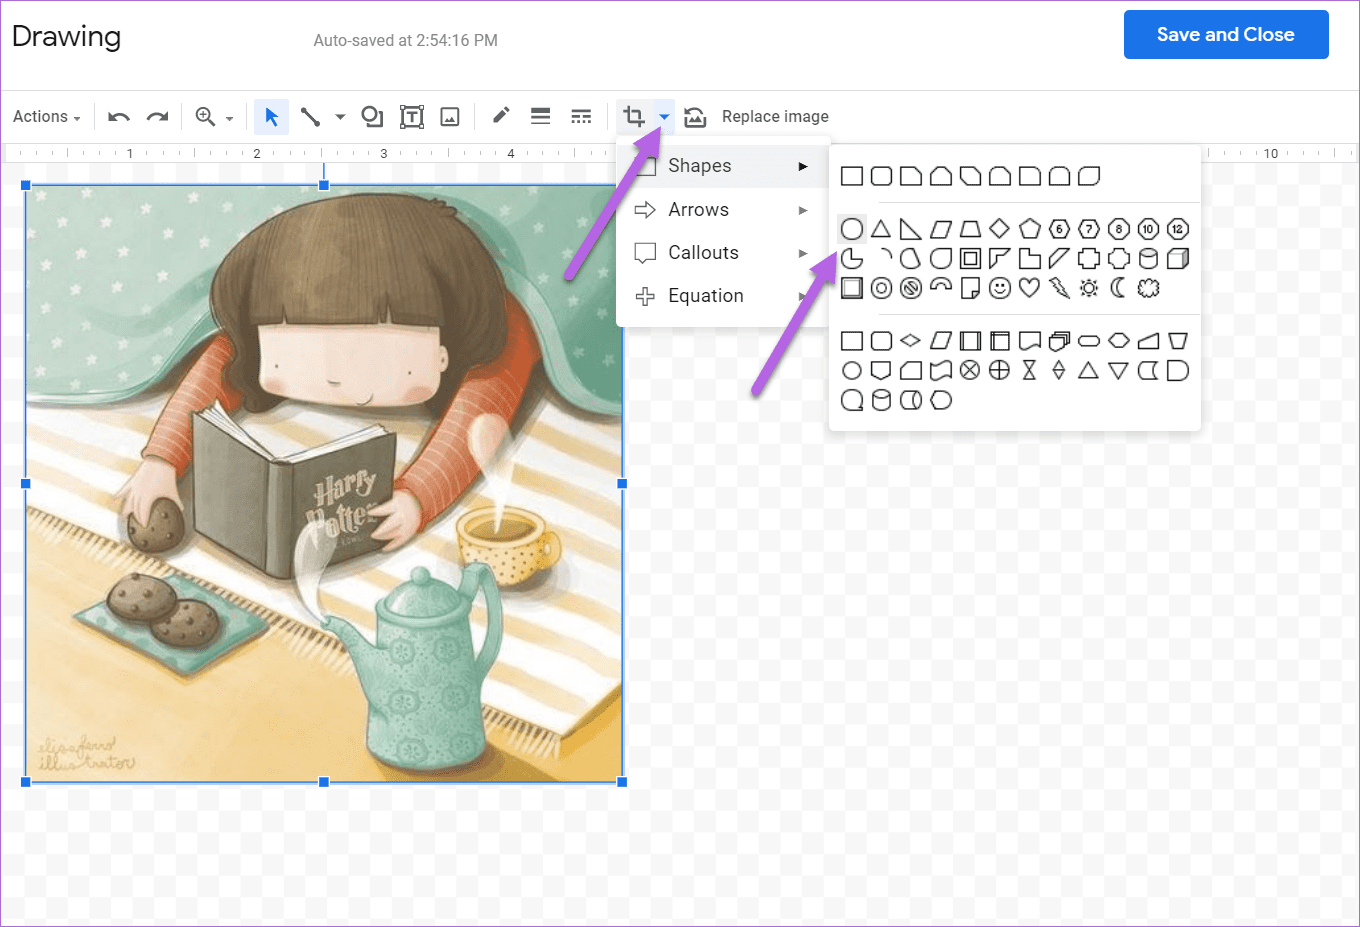Activate the Select arrow tool
1360x927 pixels.
point(271,117)
